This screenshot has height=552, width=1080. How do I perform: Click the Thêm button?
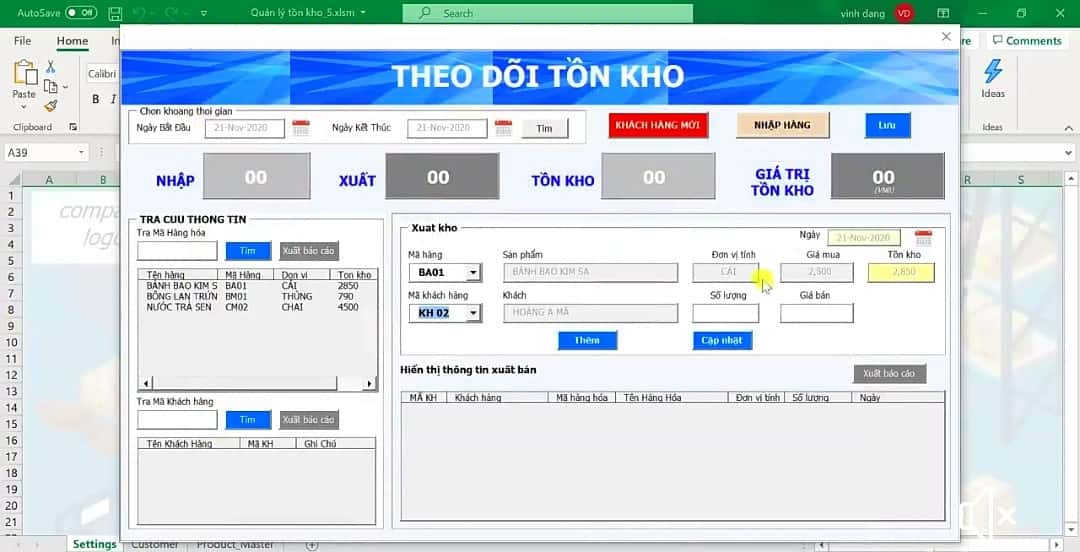(x=588, y=340)
